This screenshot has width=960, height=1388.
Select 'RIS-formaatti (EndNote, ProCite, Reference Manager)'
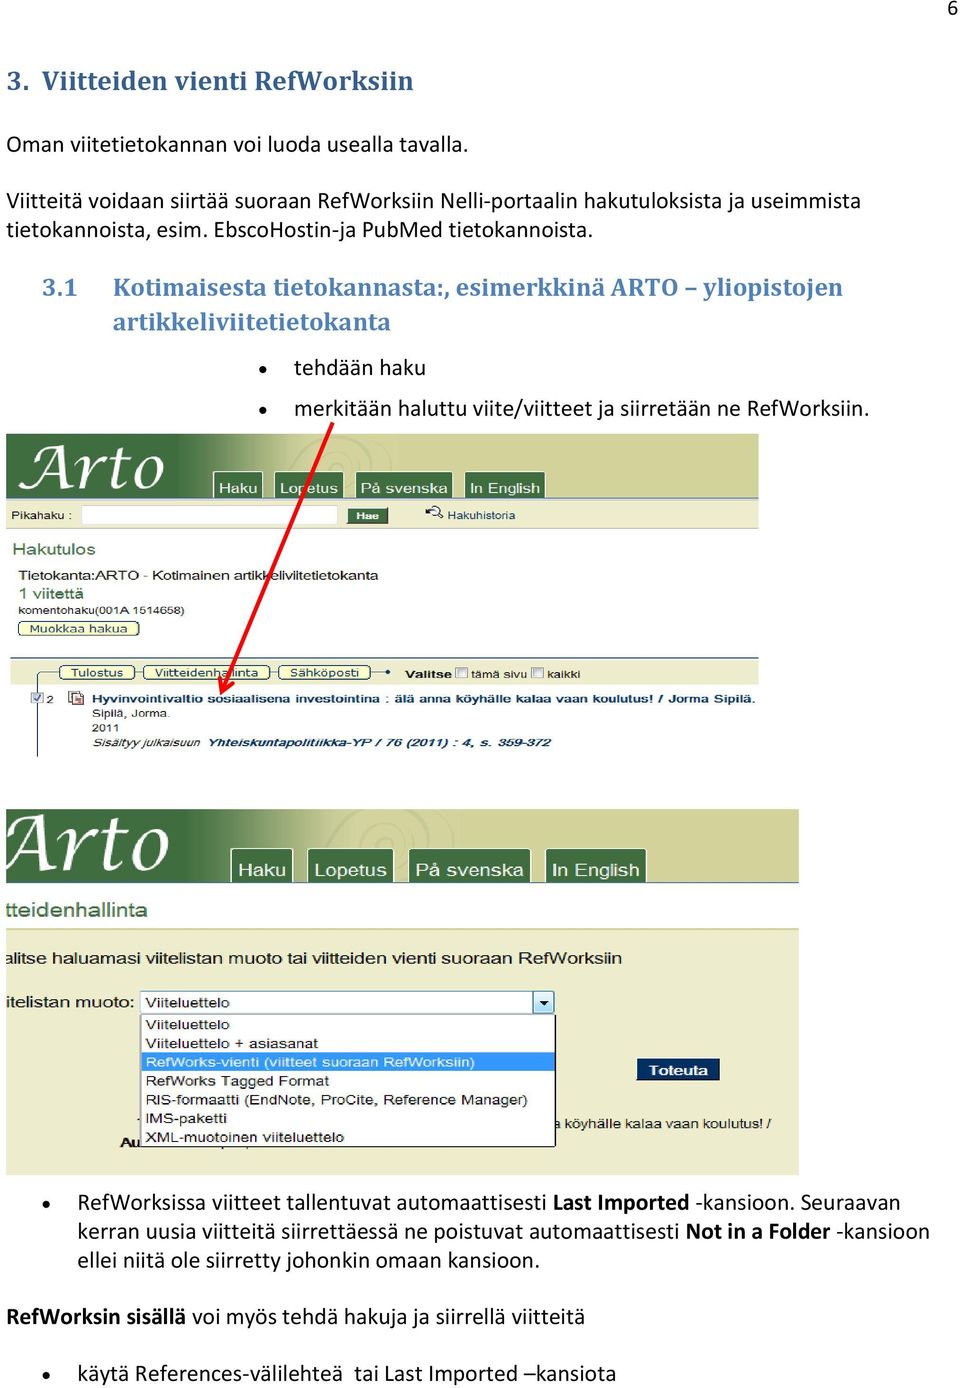coord(336,1100)
